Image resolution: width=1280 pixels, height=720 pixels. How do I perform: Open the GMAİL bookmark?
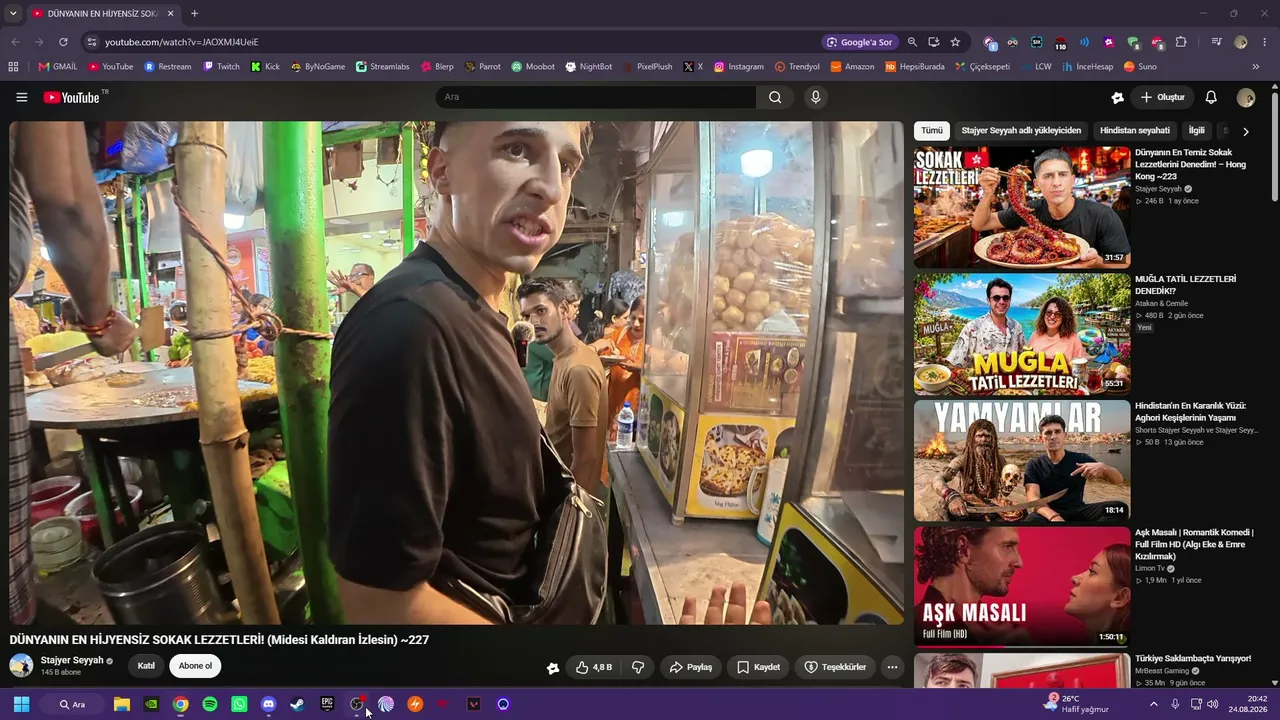tap(58, 67)
